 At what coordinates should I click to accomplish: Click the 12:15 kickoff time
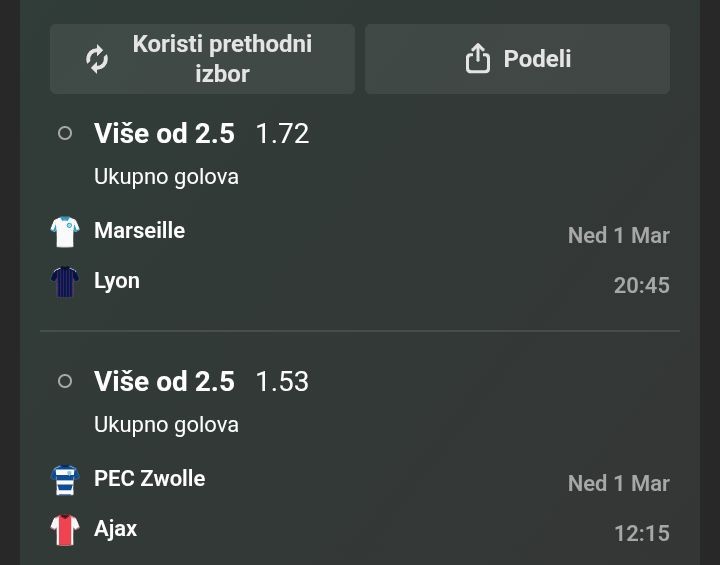pyautogui.click(x=641, y=533)
